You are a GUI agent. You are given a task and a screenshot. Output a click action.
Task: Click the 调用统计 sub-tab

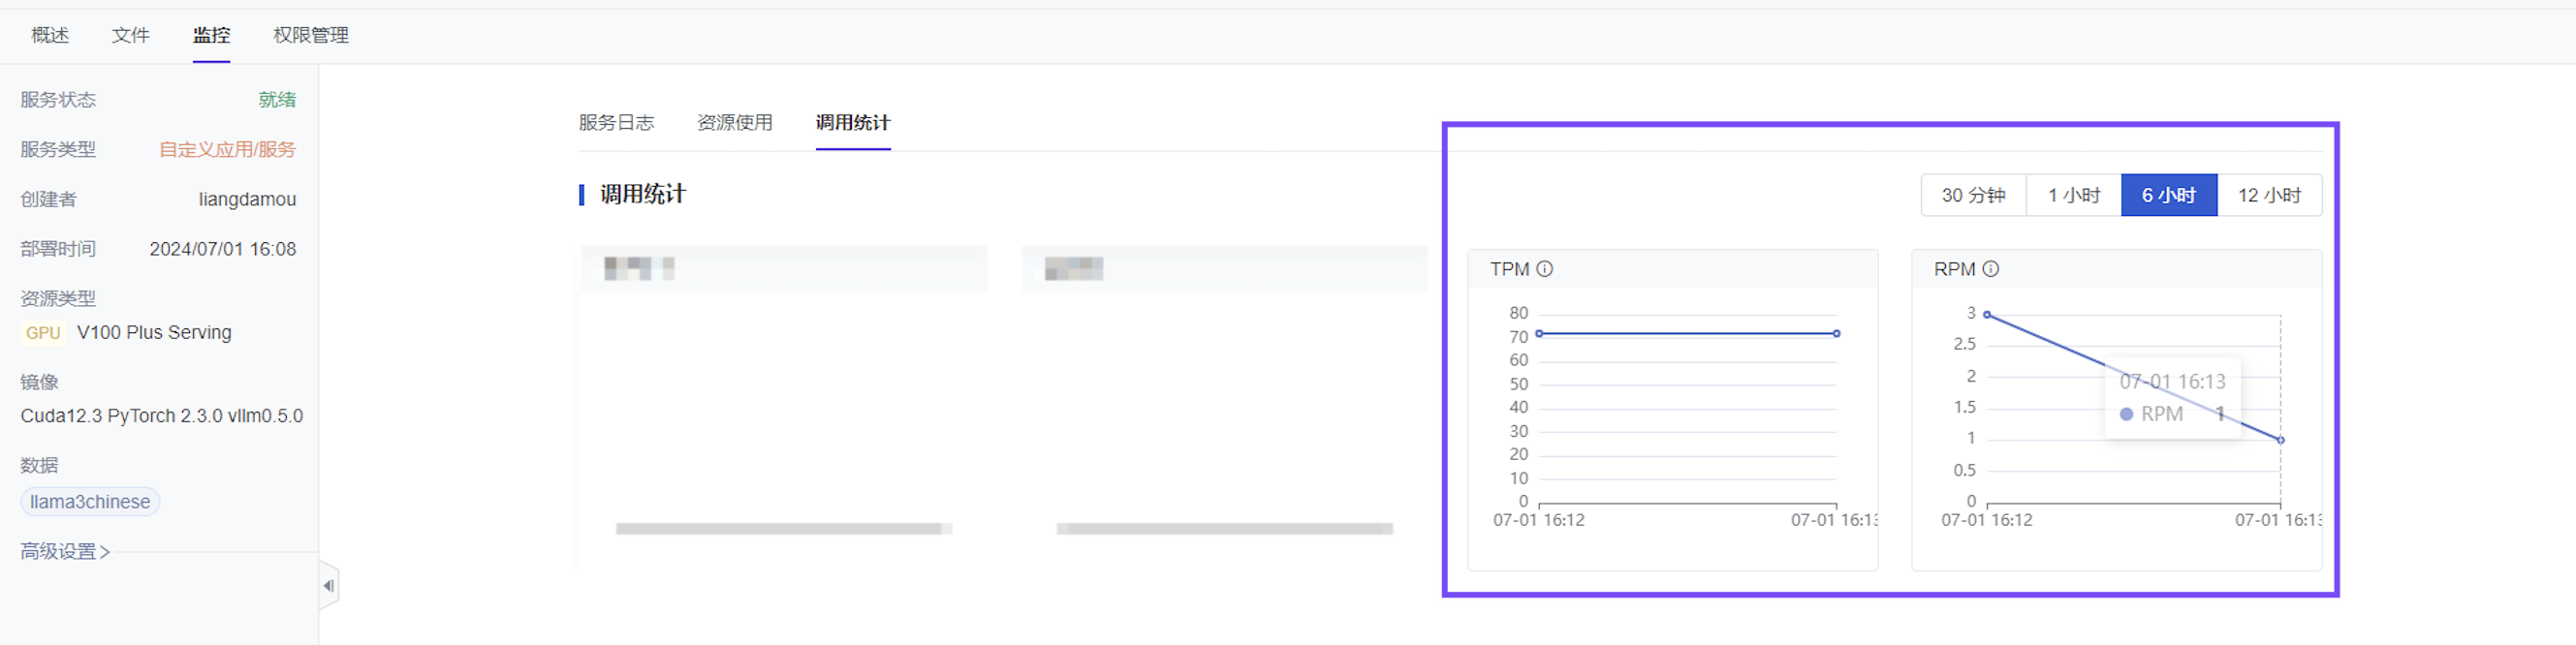[852, 123]
